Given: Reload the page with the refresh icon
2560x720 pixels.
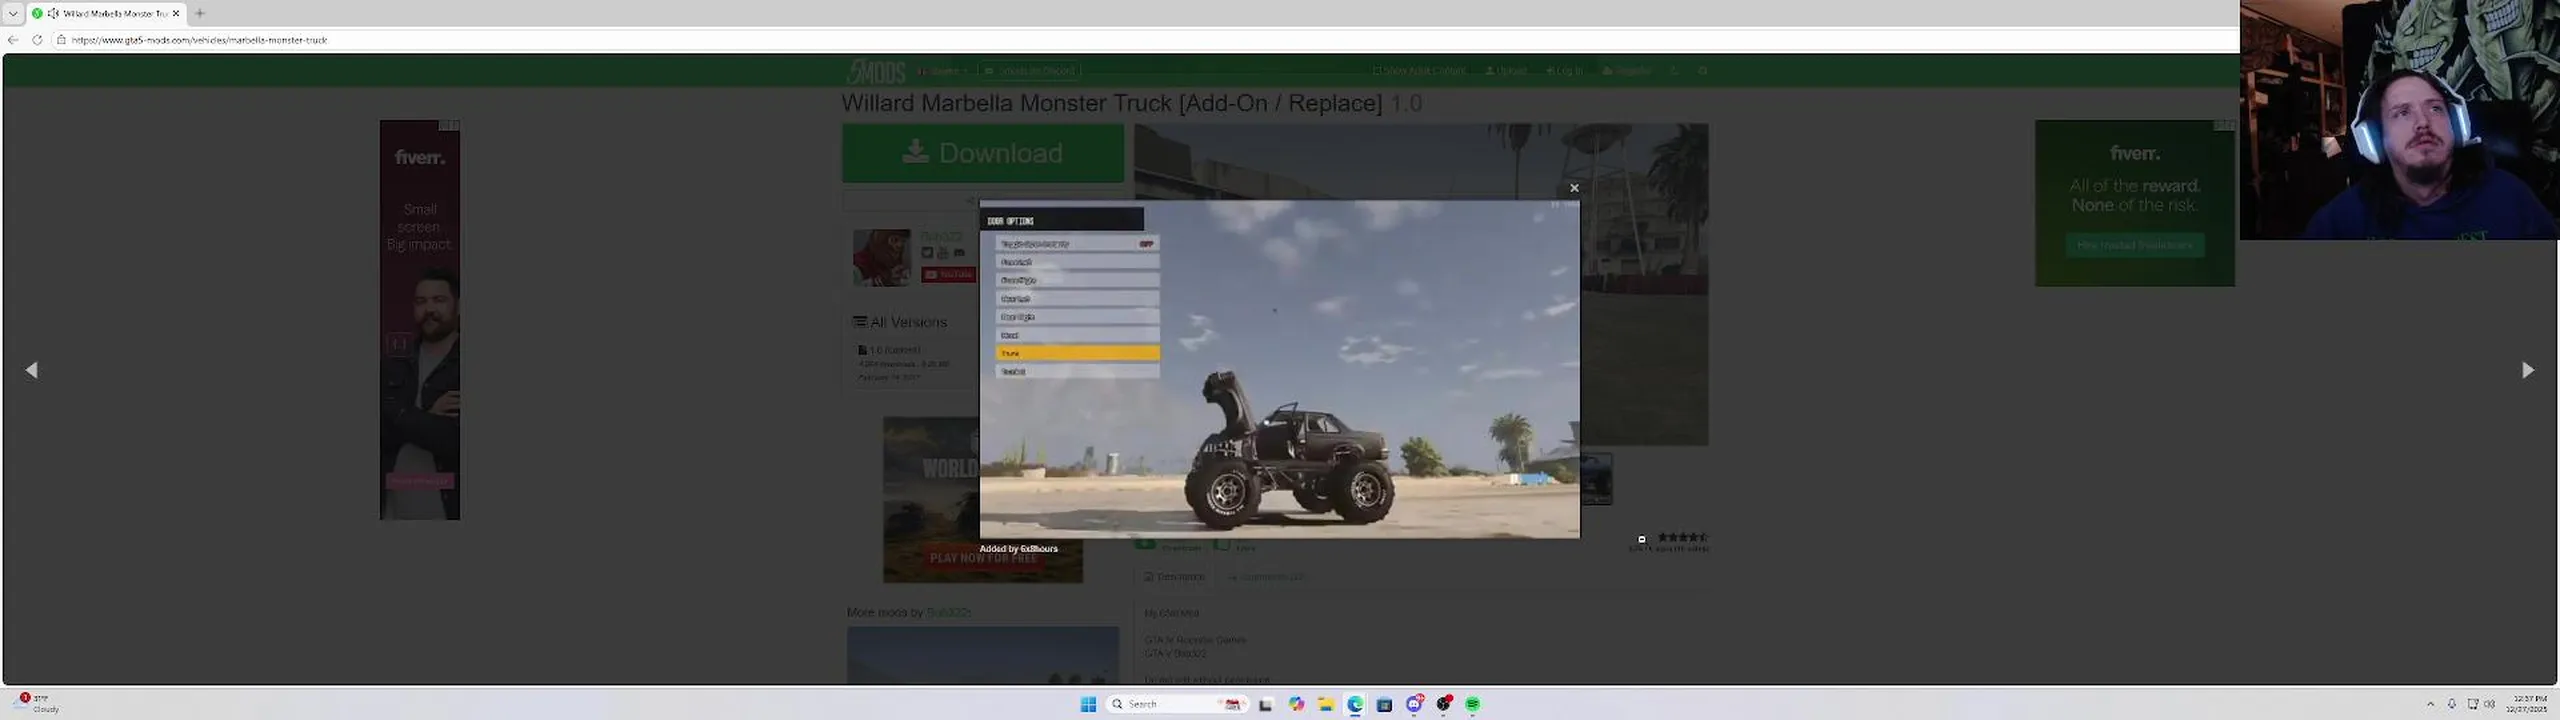Looking at the screenshot, I should tap(37, 40).
